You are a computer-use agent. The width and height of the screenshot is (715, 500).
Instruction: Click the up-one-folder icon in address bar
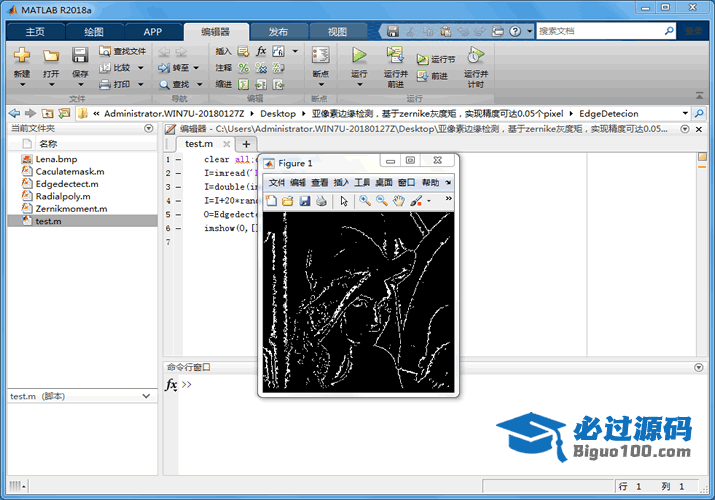tap(47, 113)
